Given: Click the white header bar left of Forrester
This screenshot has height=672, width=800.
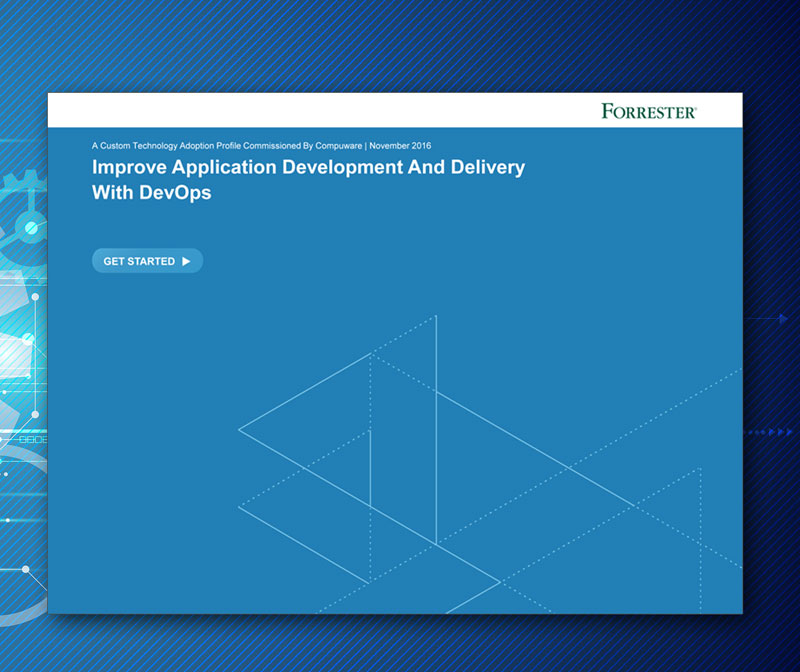Looking at the screenshot, I should [x=300, y=110].
